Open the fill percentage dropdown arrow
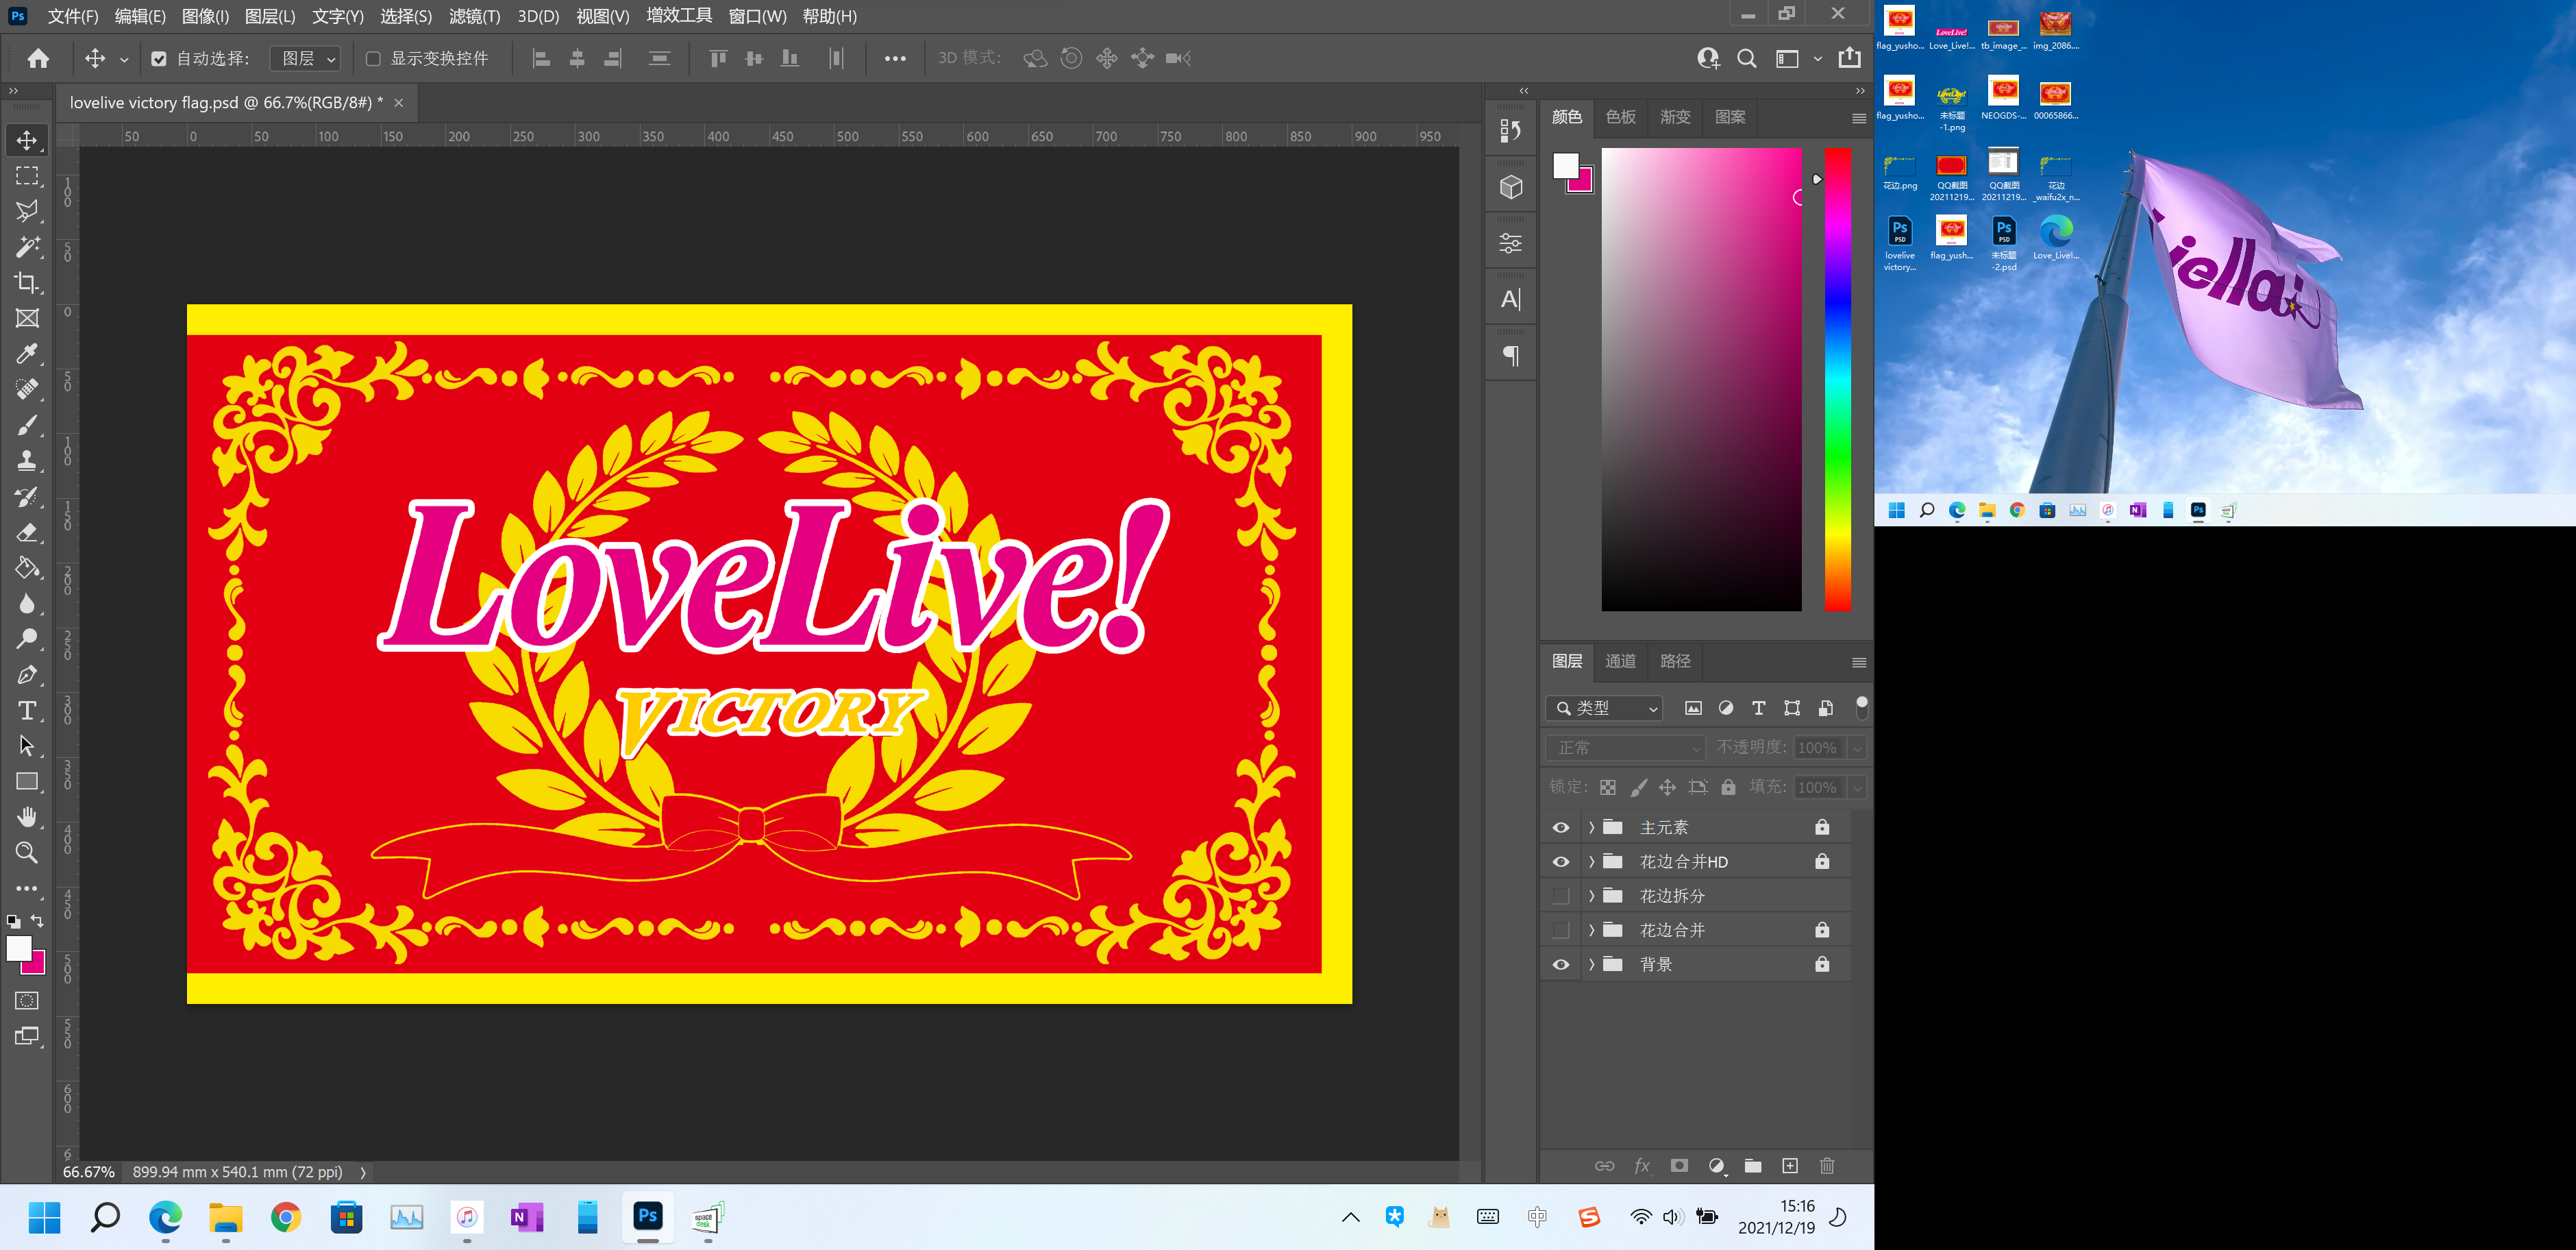 1857,788
